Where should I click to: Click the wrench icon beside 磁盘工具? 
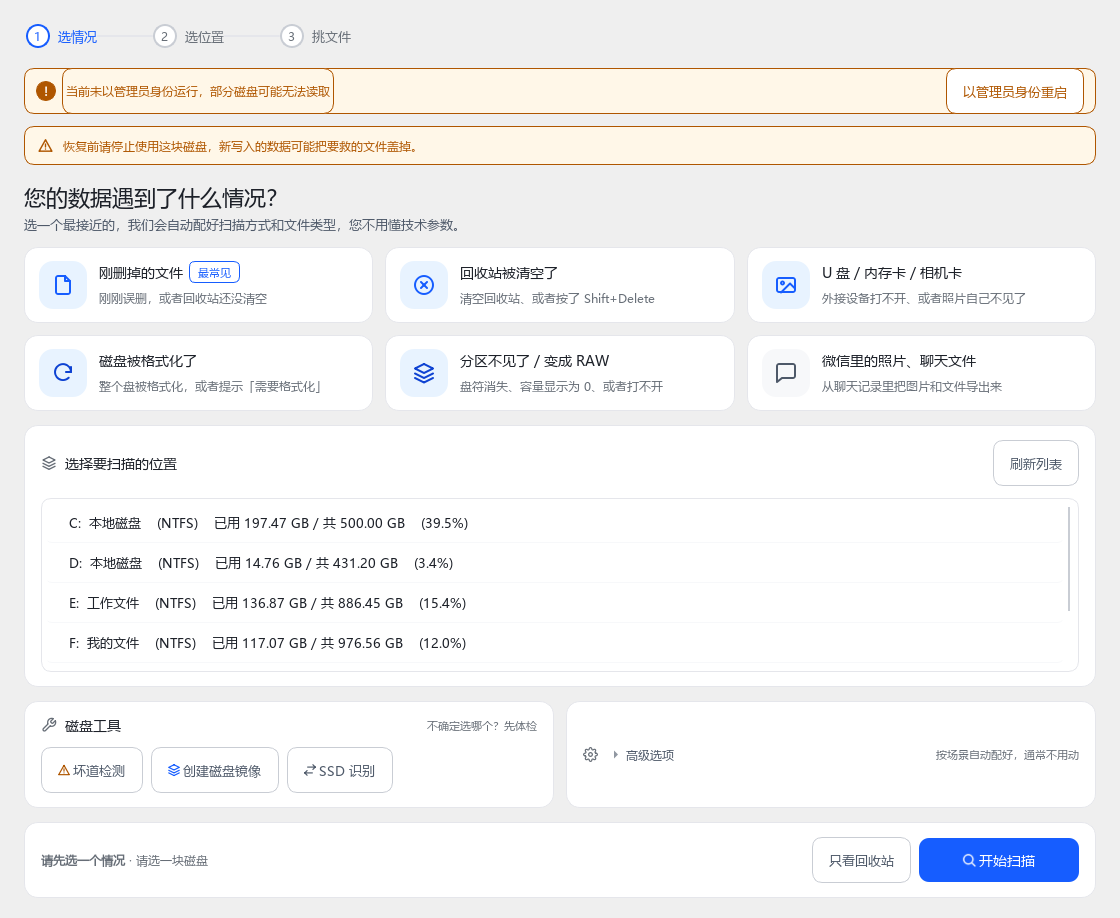click(49, 725)
